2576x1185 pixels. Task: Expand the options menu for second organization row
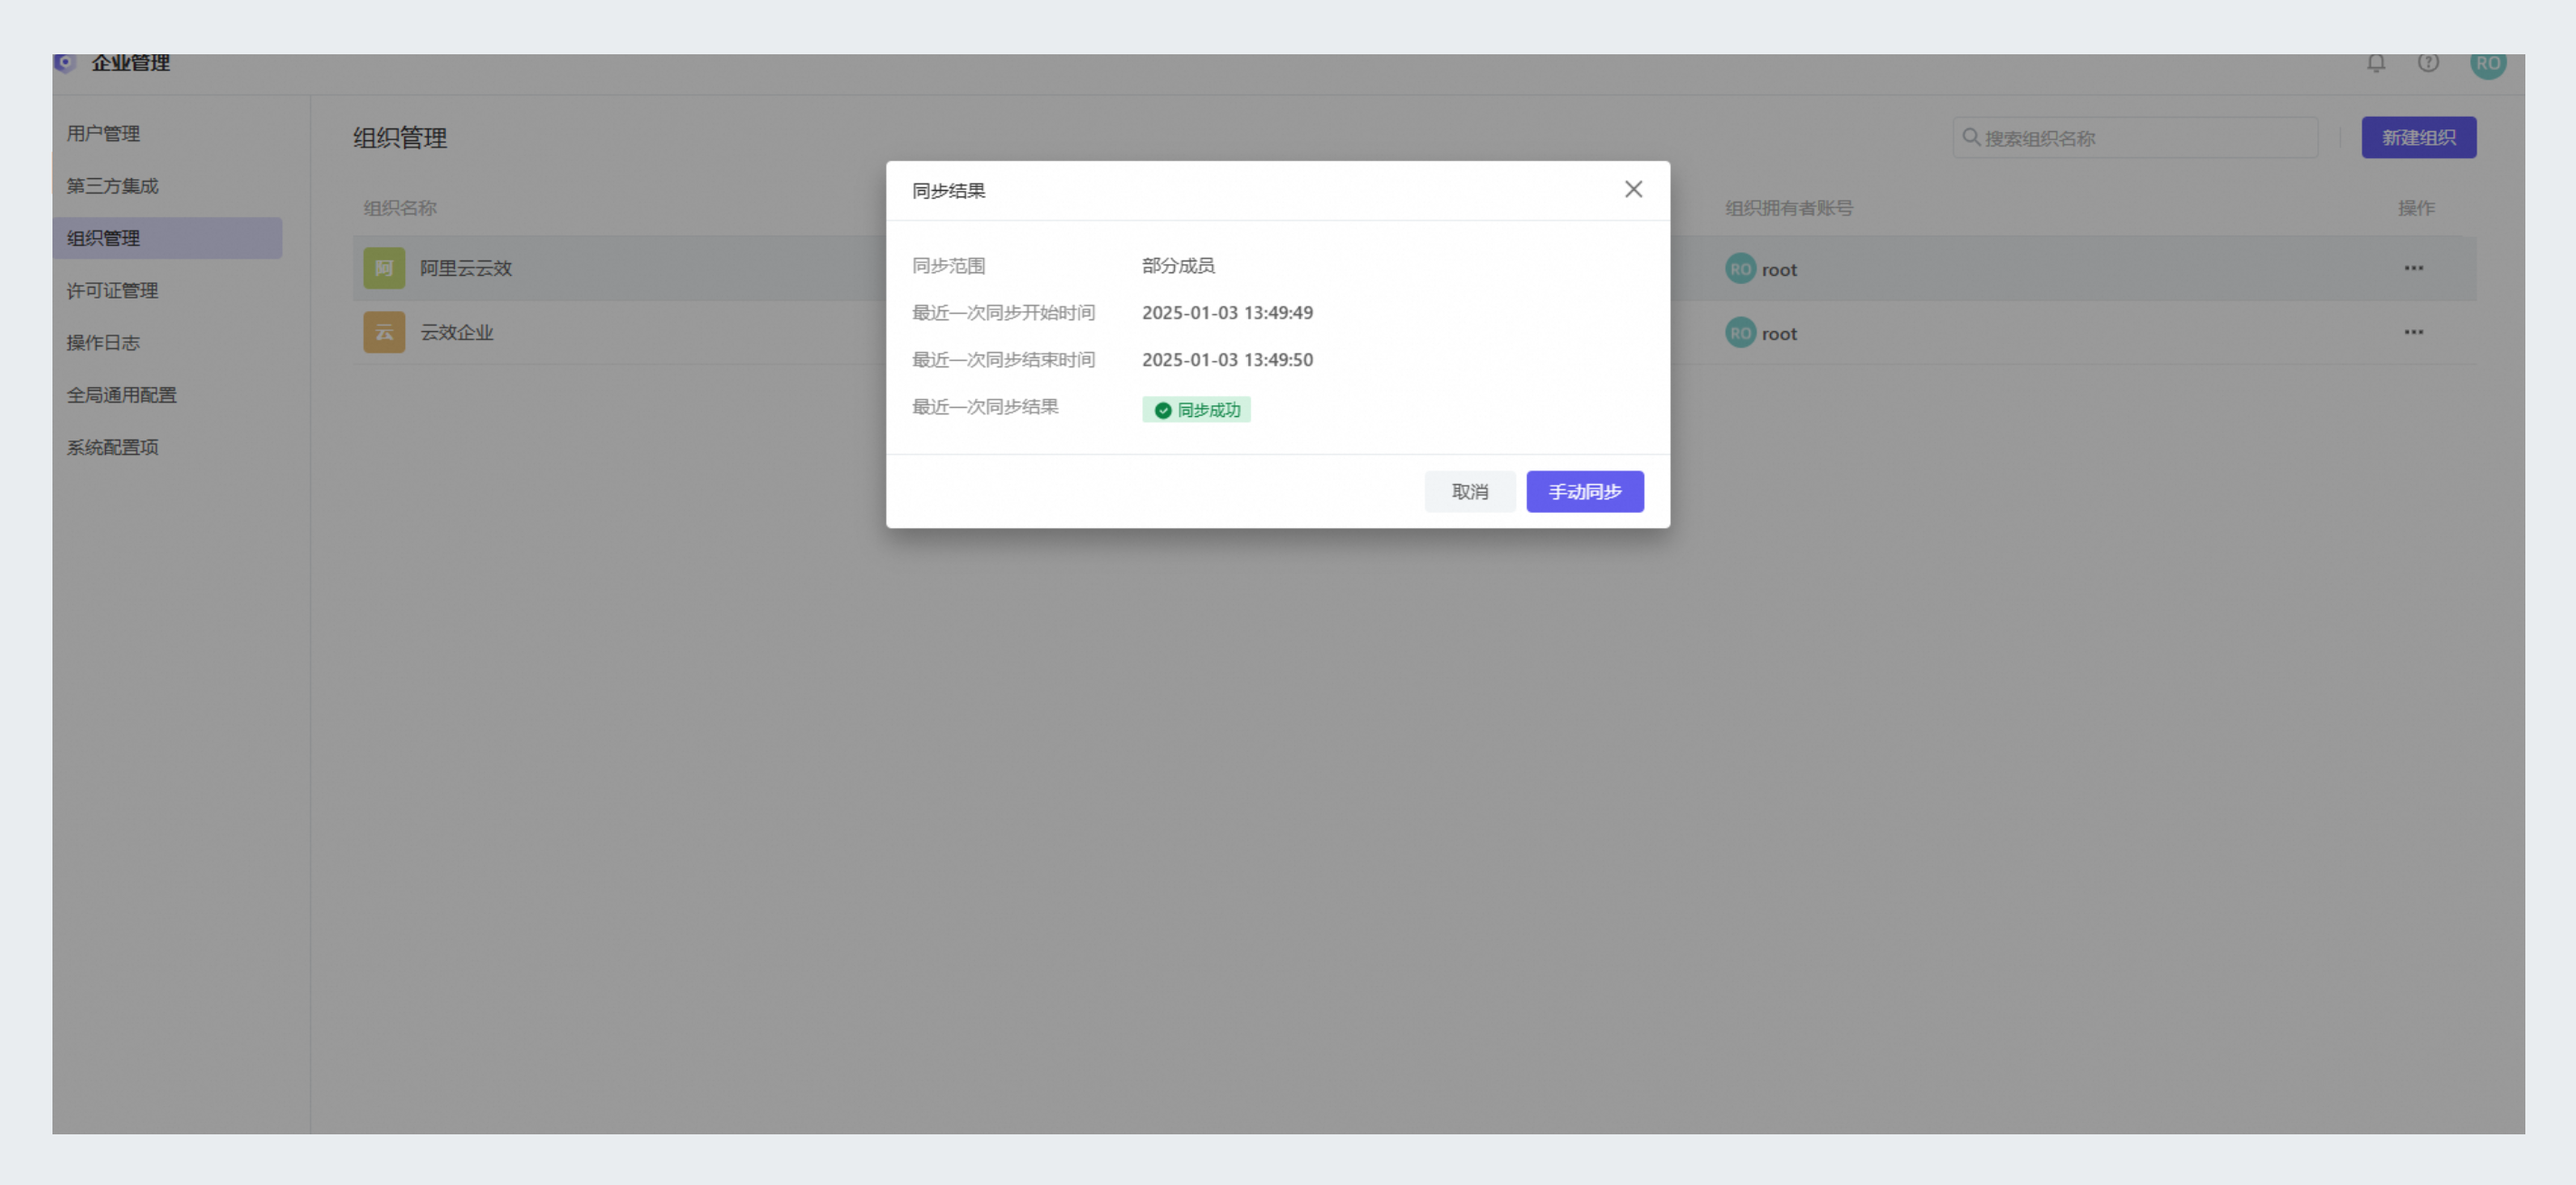point(2413,332)
